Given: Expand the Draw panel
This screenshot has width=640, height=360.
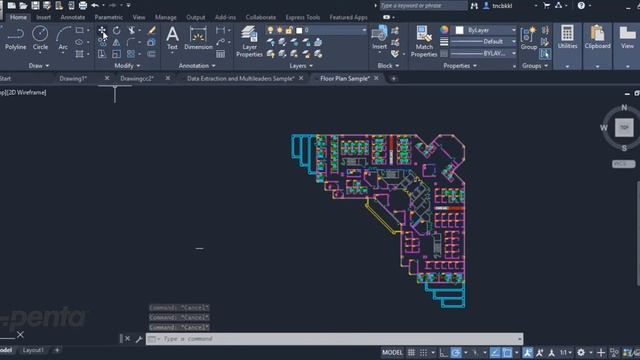Looking at the screenshot, I should [39, 66].
